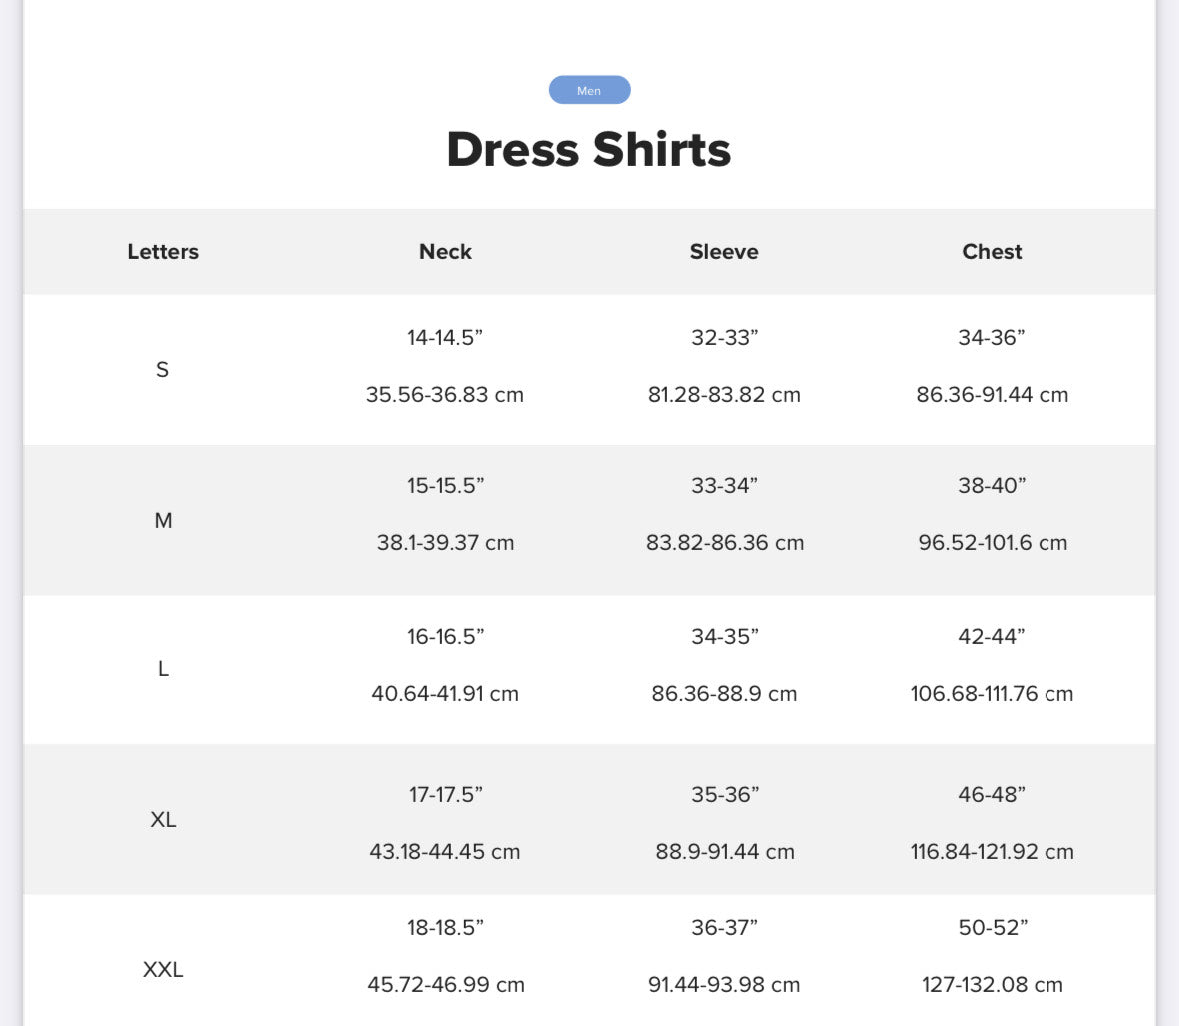Click sleeve value 36-37" for XXL
The image size is (1179, 1026).
point(725,928)
